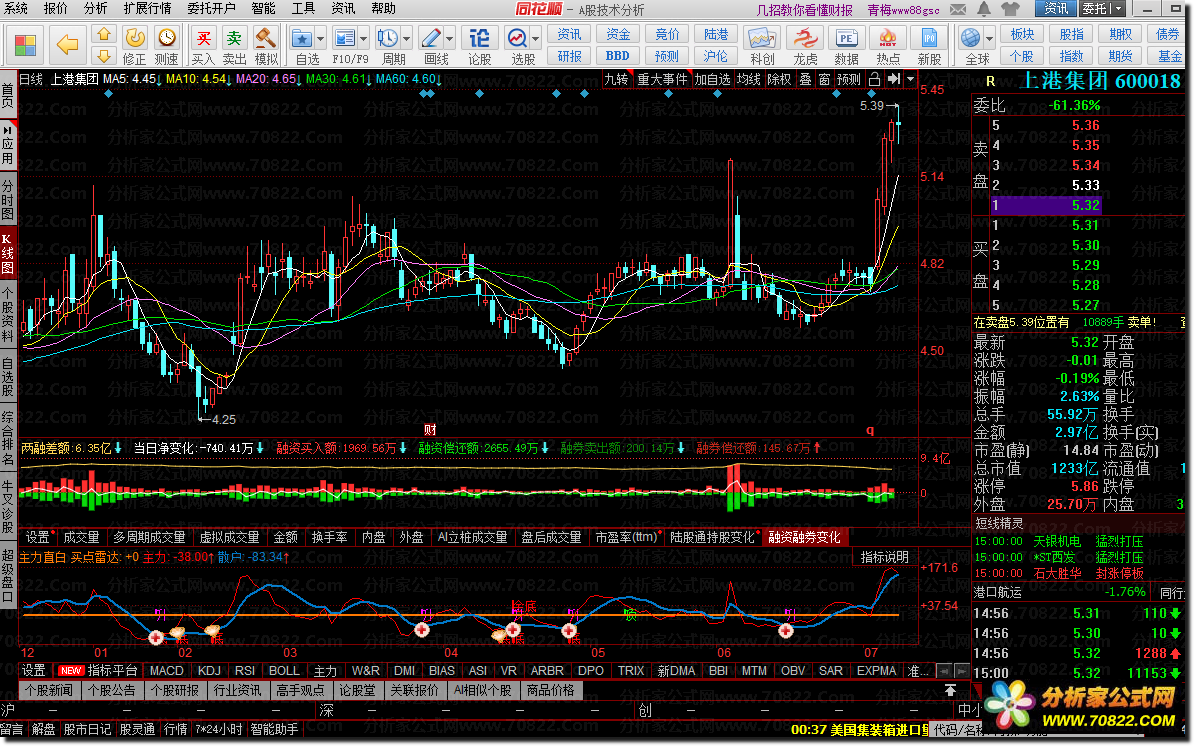Open the 新股 IPO icon
This screenshot has height=746, width=1195.
(x=929, y=39)
